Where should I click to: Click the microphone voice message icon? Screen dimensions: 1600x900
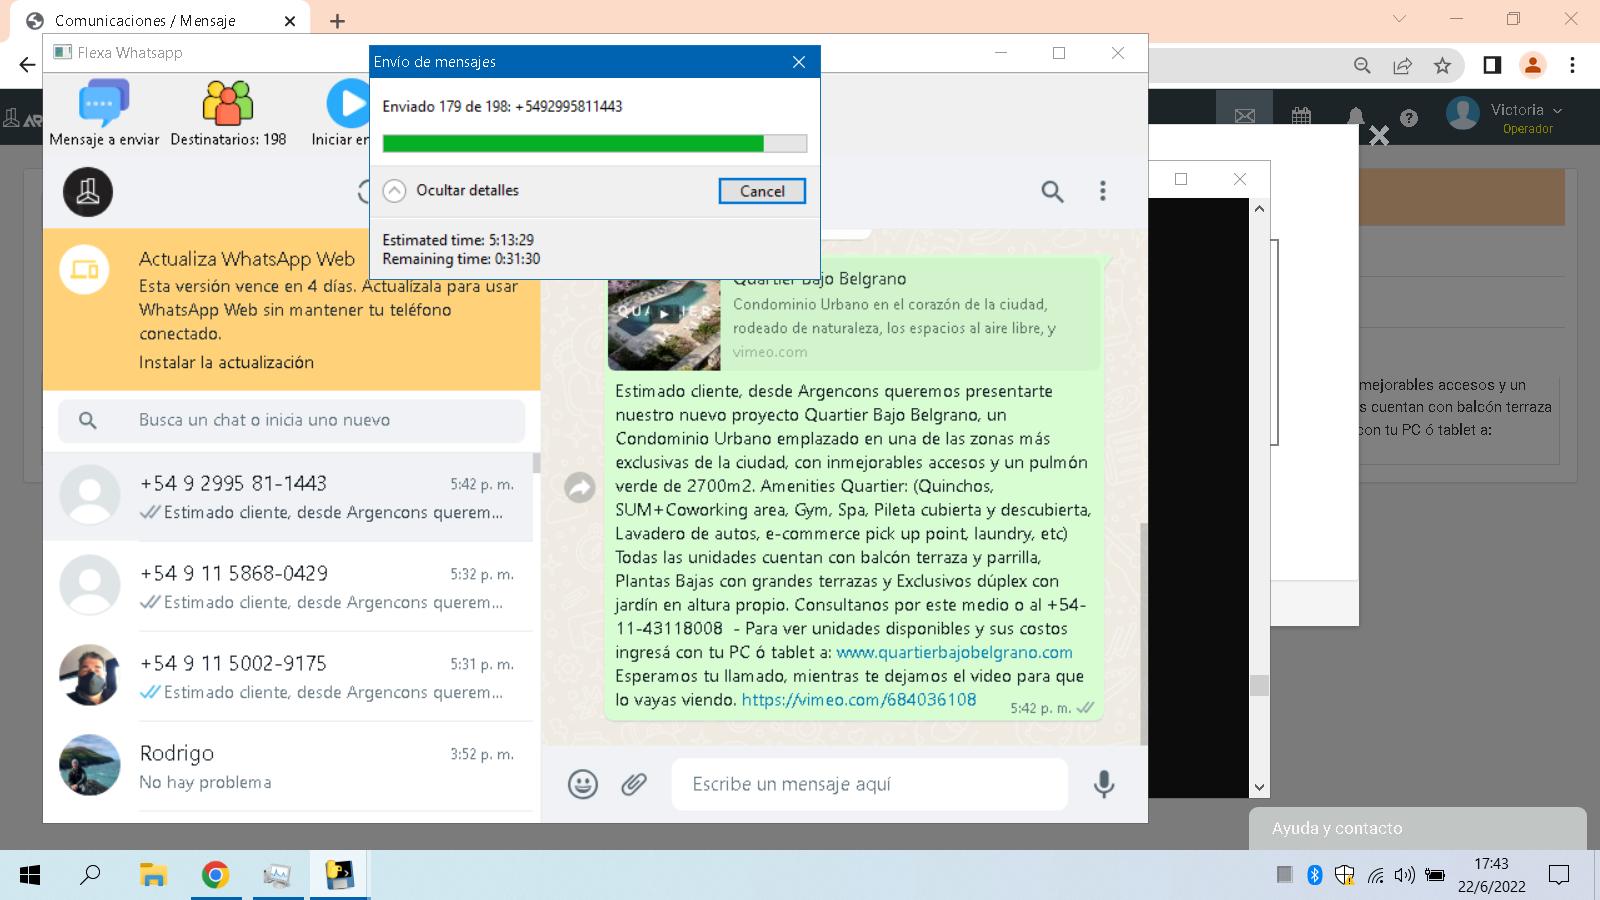pyautogui.click(x=1104, y=784)
